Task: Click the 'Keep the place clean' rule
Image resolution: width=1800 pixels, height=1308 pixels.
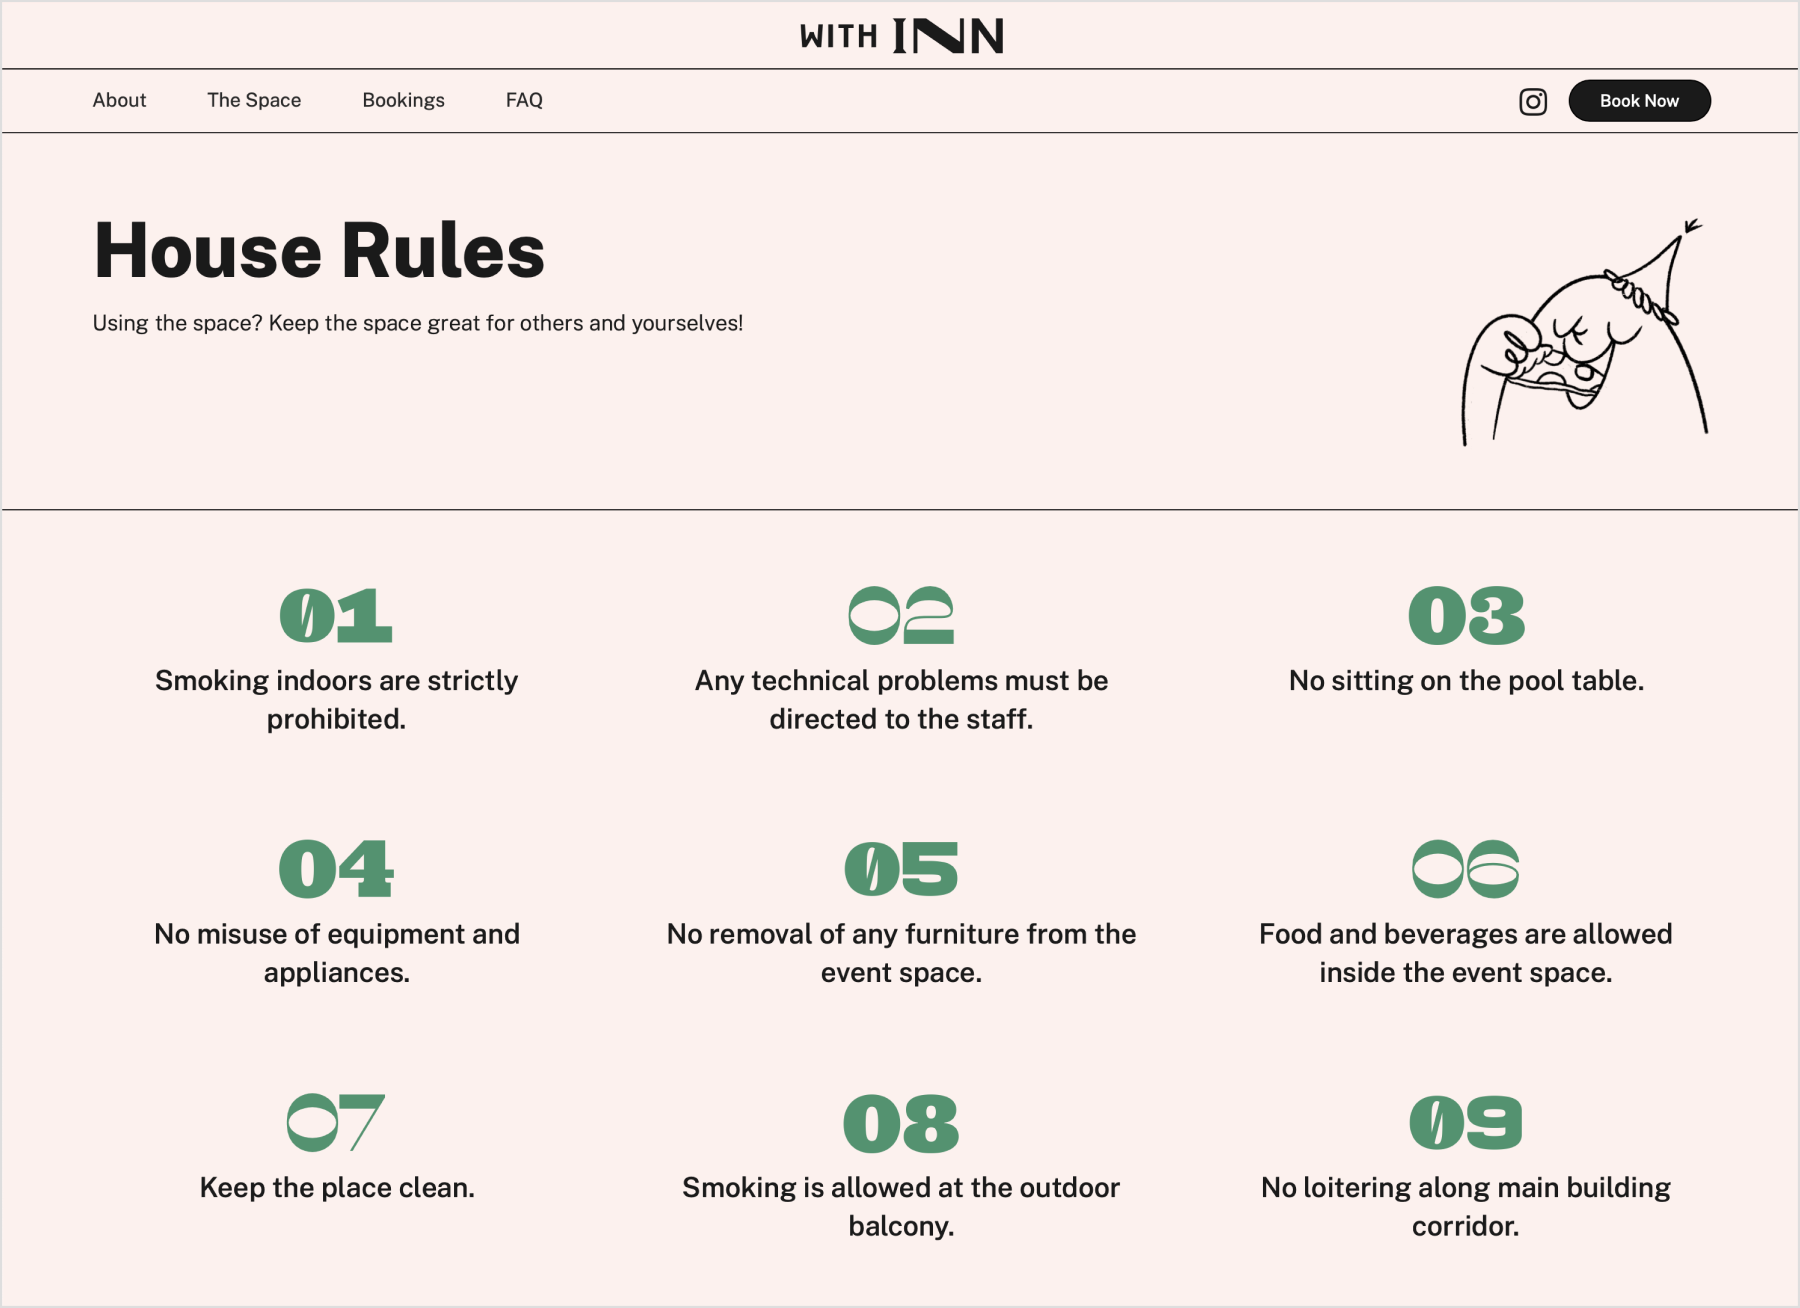Action: 337,1188
